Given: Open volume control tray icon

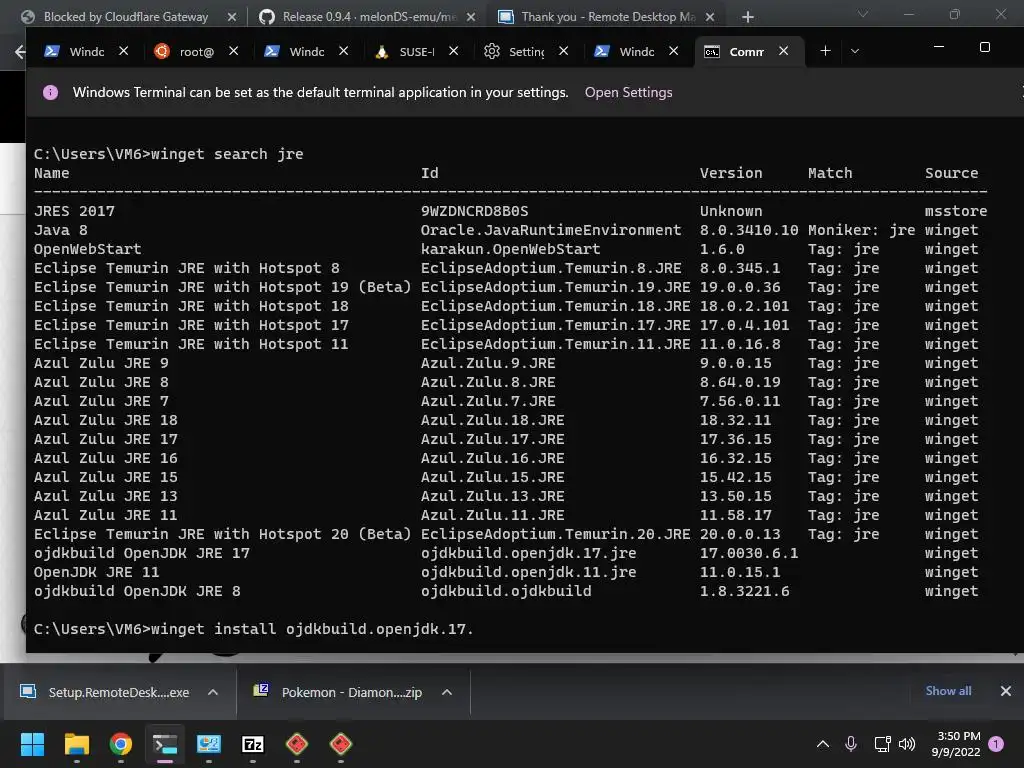Looking at the screenshot, I should pos(907,744).
